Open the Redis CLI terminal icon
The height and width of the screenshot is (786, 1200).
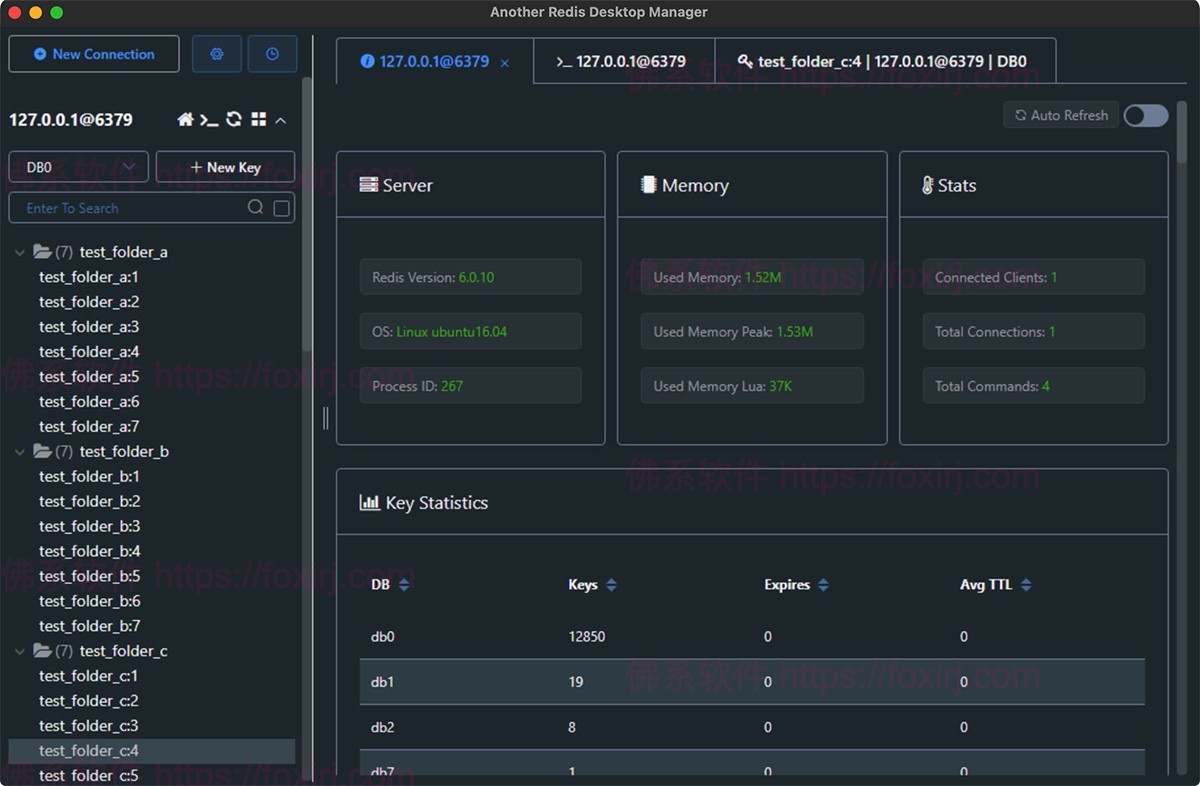(x=209, y=120)
